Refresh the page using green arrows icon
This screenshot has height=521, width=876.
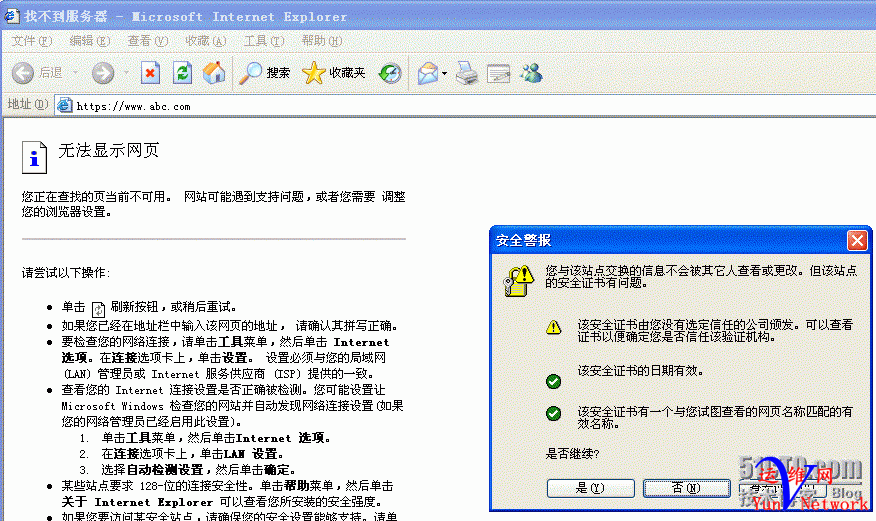(x=182, y=73)
